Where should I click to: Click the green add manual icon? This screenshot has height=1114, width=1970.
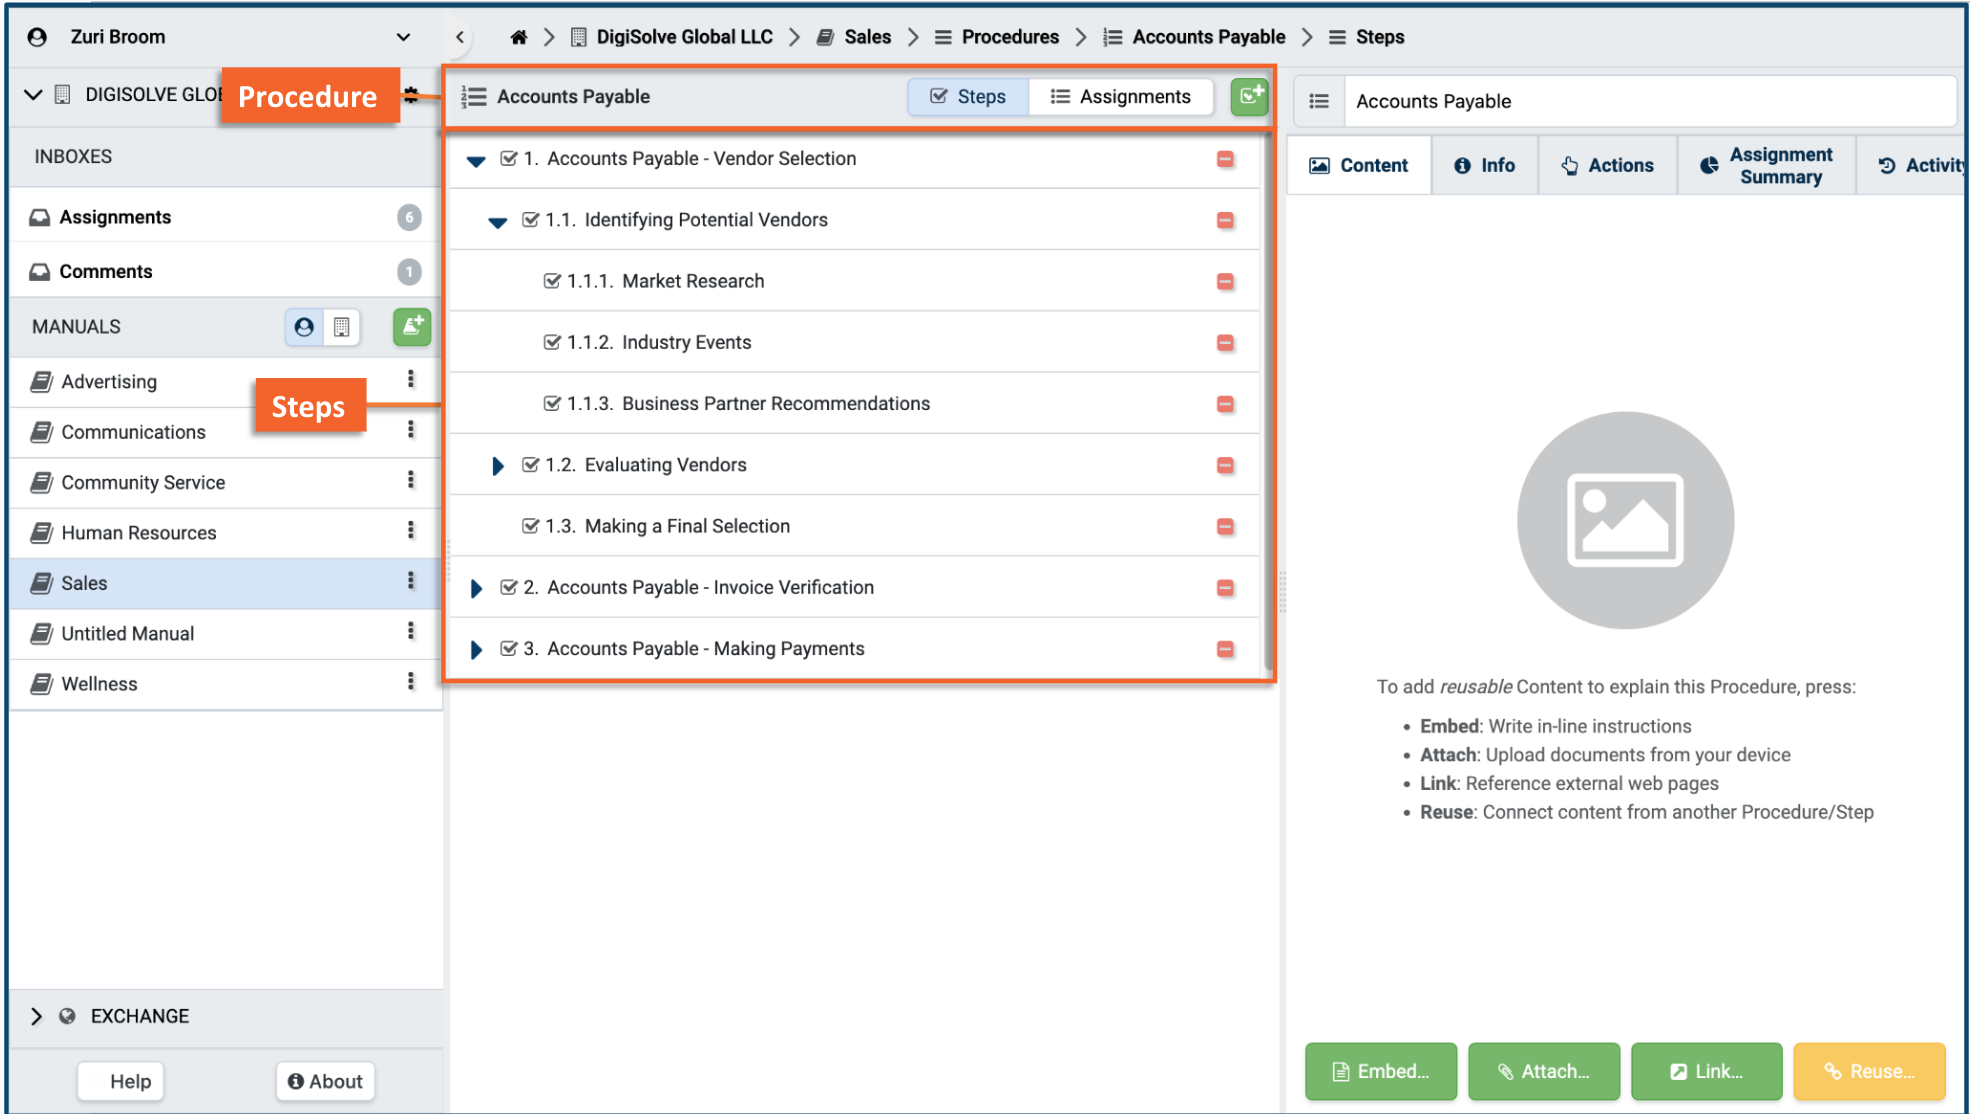[411, 326]
